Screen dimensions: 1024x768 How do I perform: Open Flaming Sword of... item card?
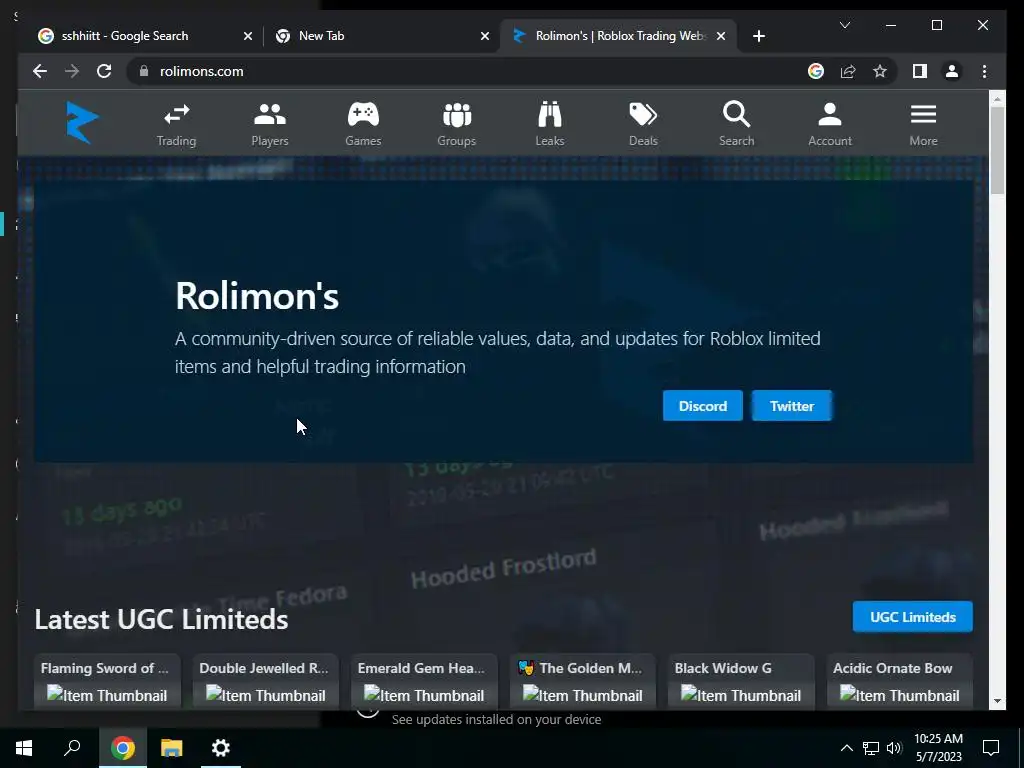click(x=106, y=681)
